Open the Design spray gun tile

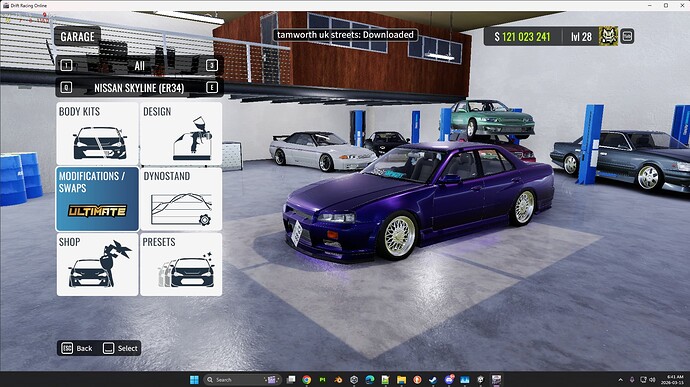pos(181,134)
